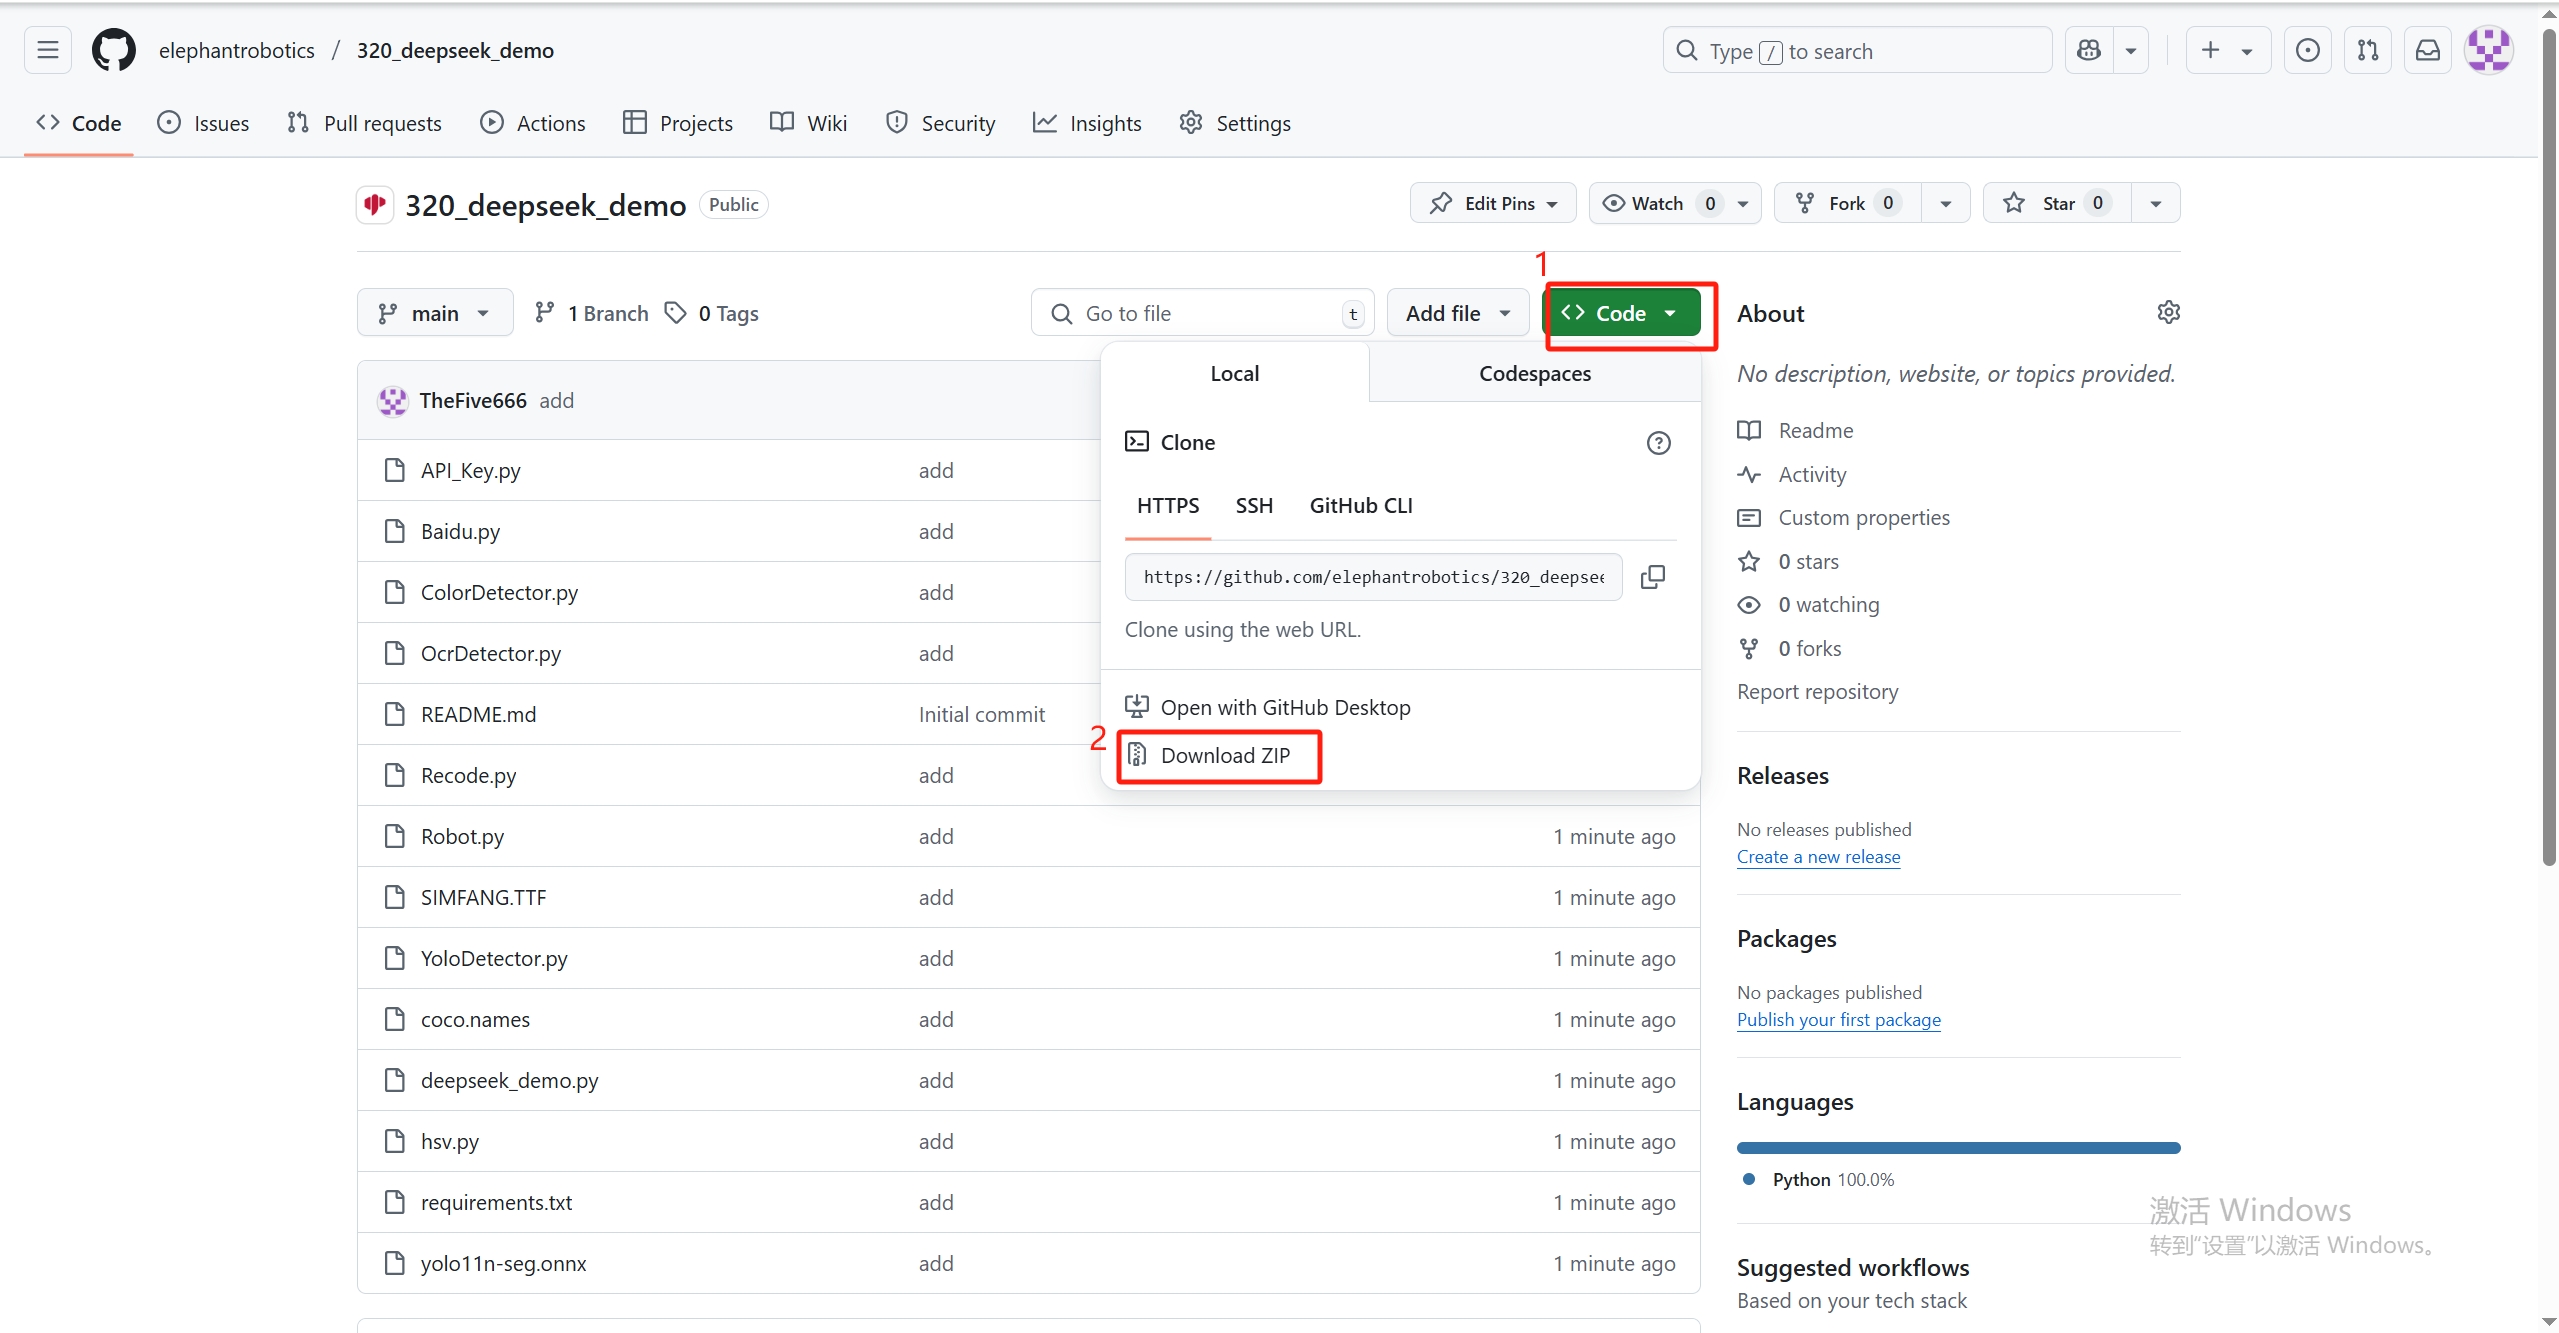This screenshot has height=1333, width=2559.
Task: Focus the Go to file search box
Action: 1202,313
